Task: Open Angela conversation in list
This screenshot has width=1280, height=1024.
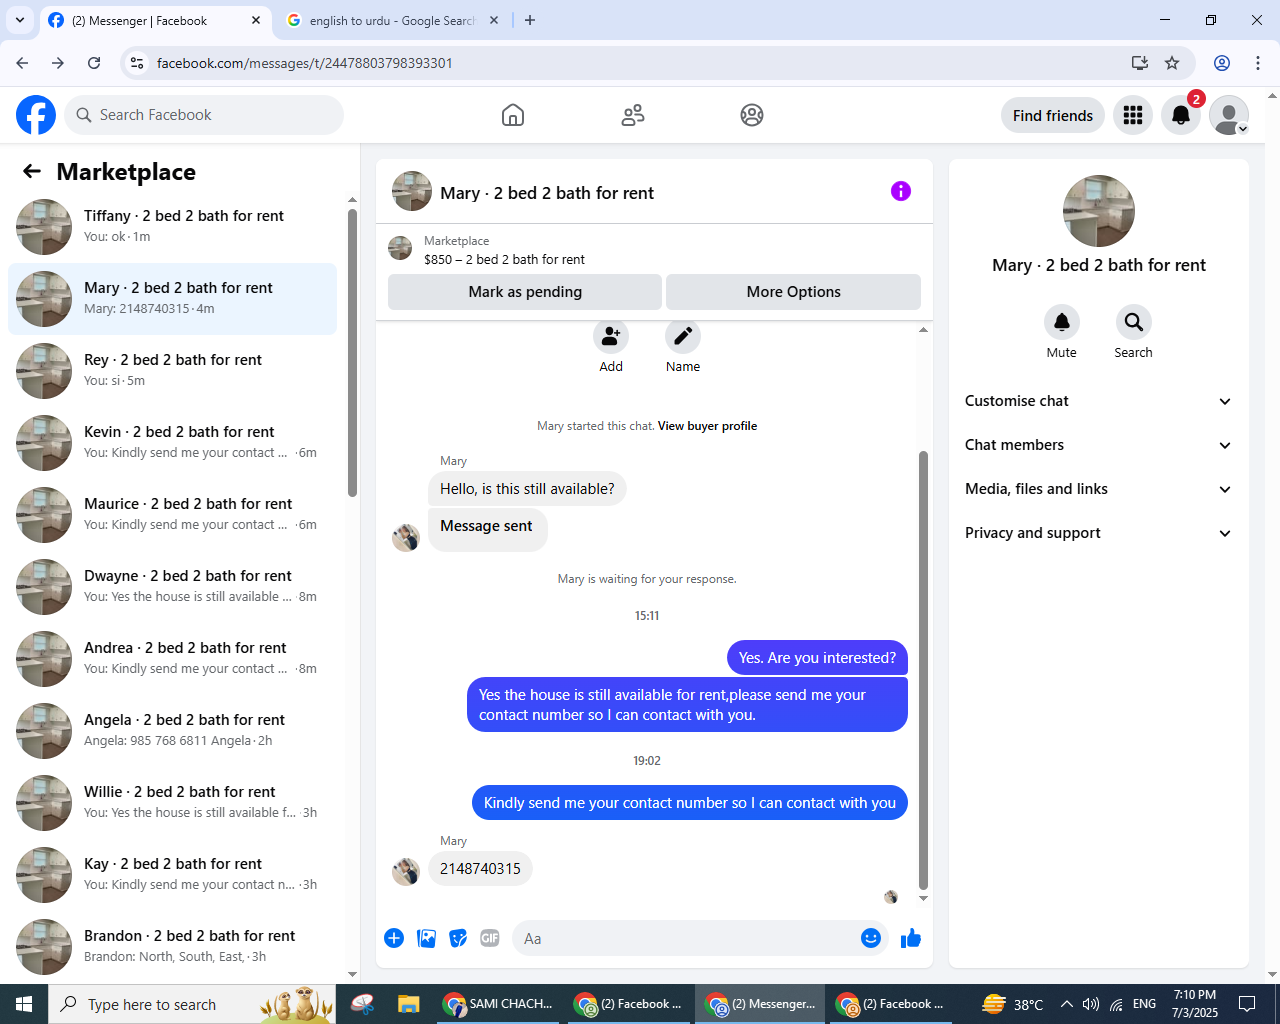Action: 172,731
